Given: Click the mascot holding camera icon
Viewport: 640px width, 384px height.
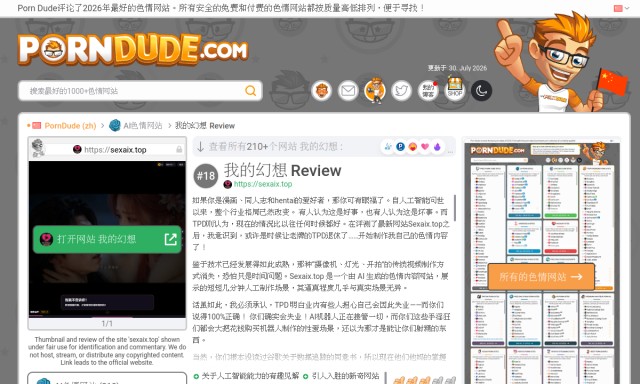Looking at the screenshot, I should [x=375, y=91].
